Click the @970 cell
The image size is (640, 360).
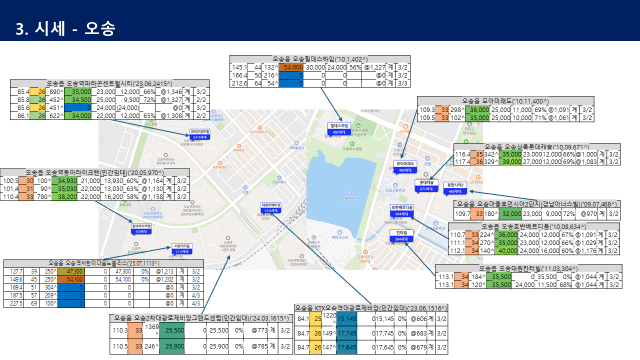tap(587, 213)
